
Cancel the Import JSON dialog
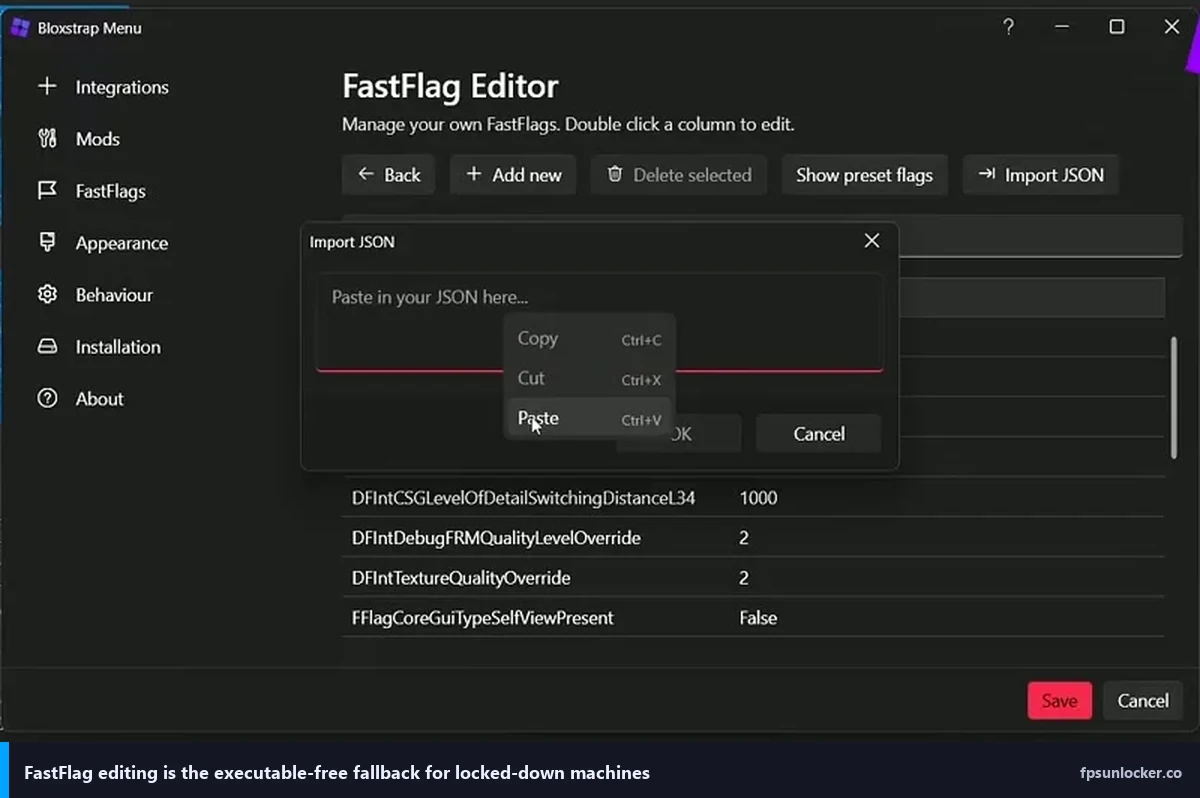coord(819,434)
